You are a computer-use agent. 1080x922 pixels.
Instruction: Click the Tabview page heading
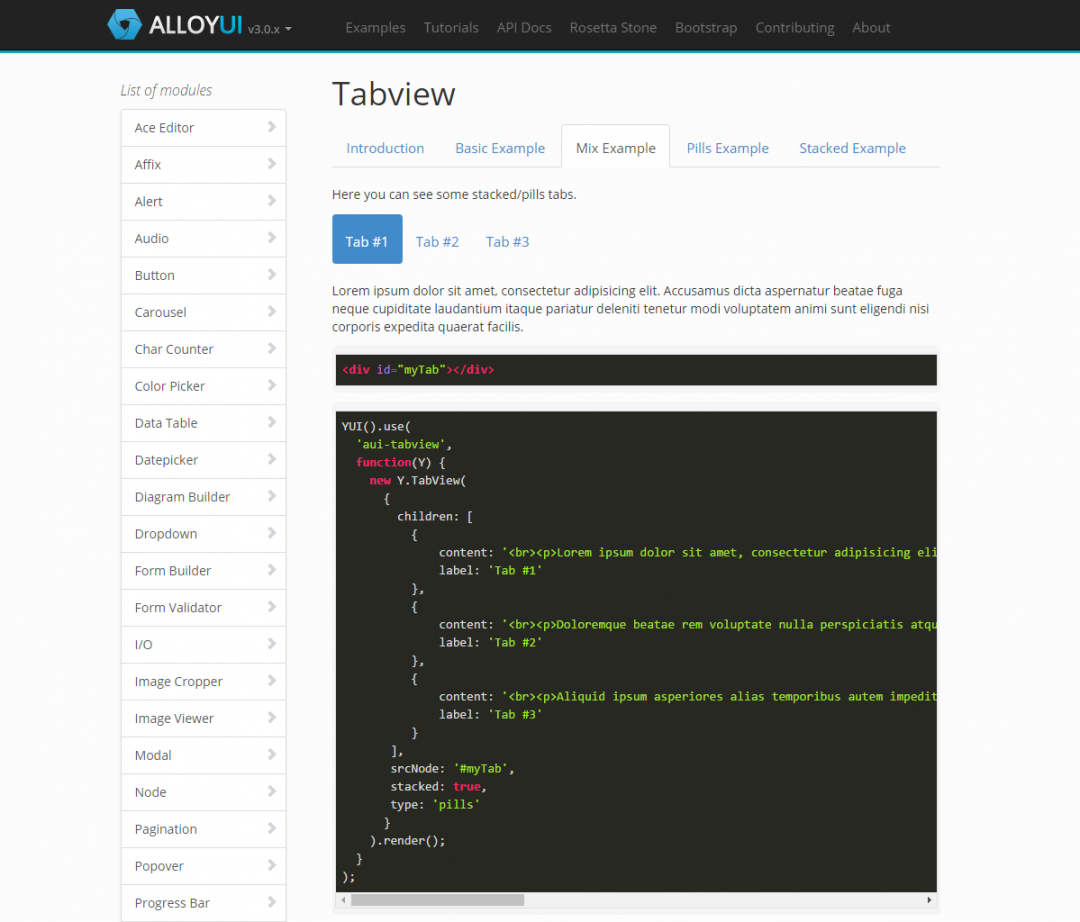pos(394,94)
